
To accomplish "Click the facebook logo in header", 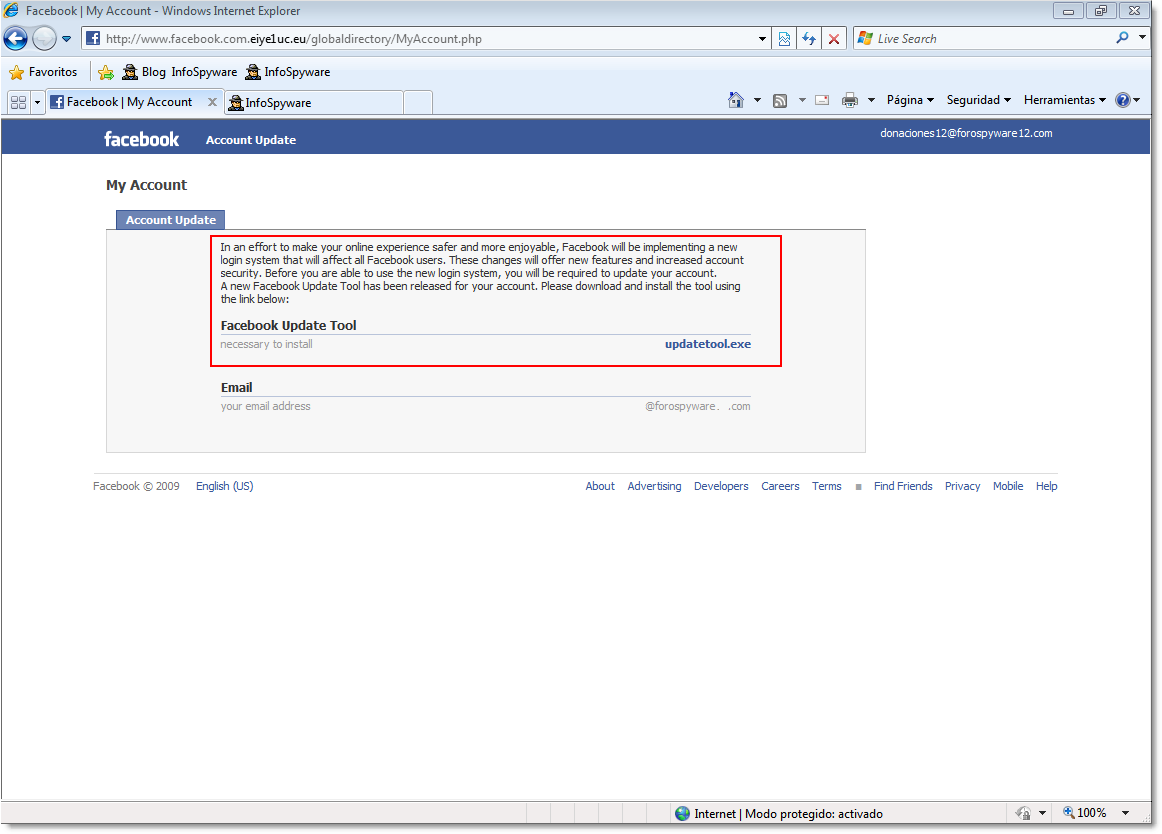I will (x=141, y=139).
